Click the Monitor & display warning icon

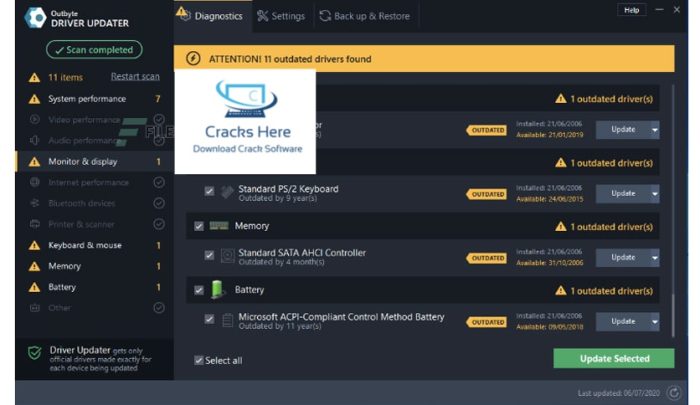34,162
